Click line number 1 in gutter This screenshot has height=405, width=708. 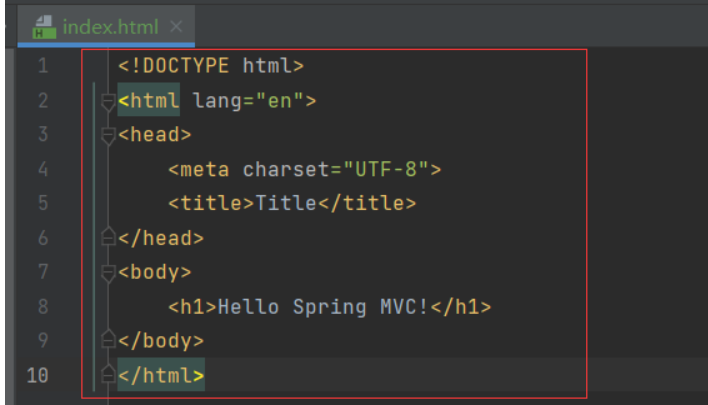pyautogui.click(x=43, y=66)
